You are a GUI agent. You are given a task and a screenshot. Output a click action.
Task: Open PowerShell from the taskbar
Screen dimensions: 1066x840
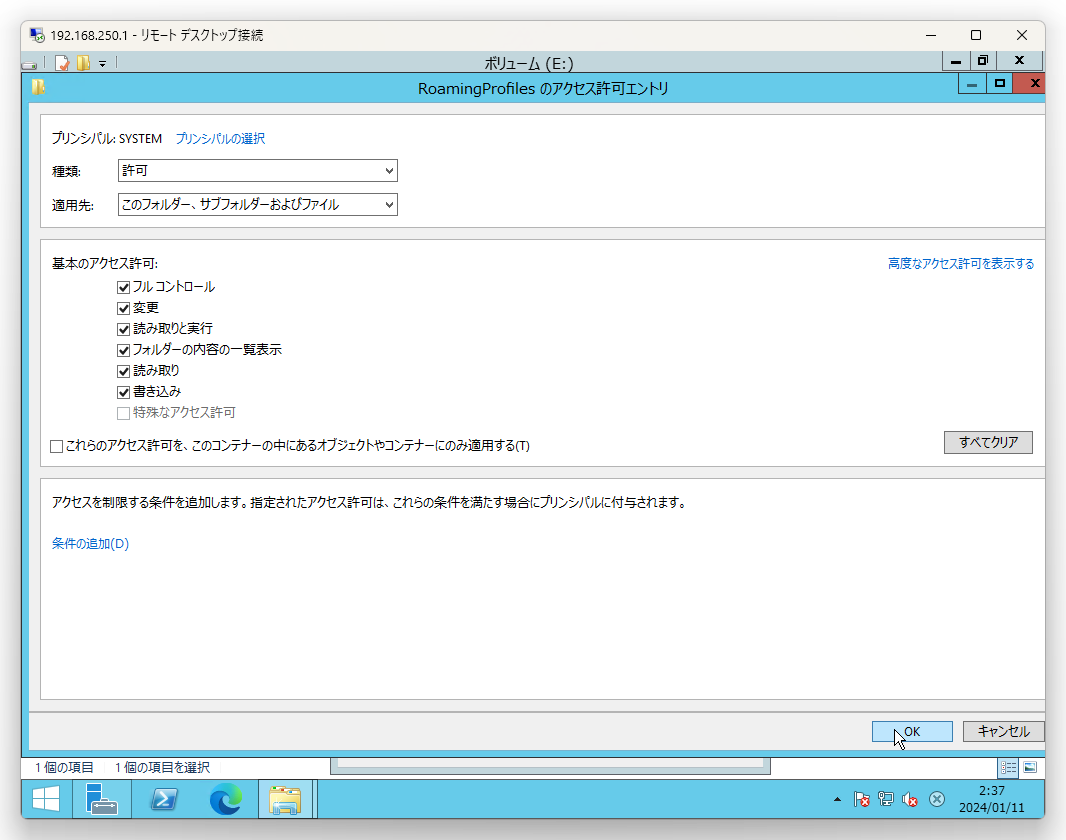point(164,799)
